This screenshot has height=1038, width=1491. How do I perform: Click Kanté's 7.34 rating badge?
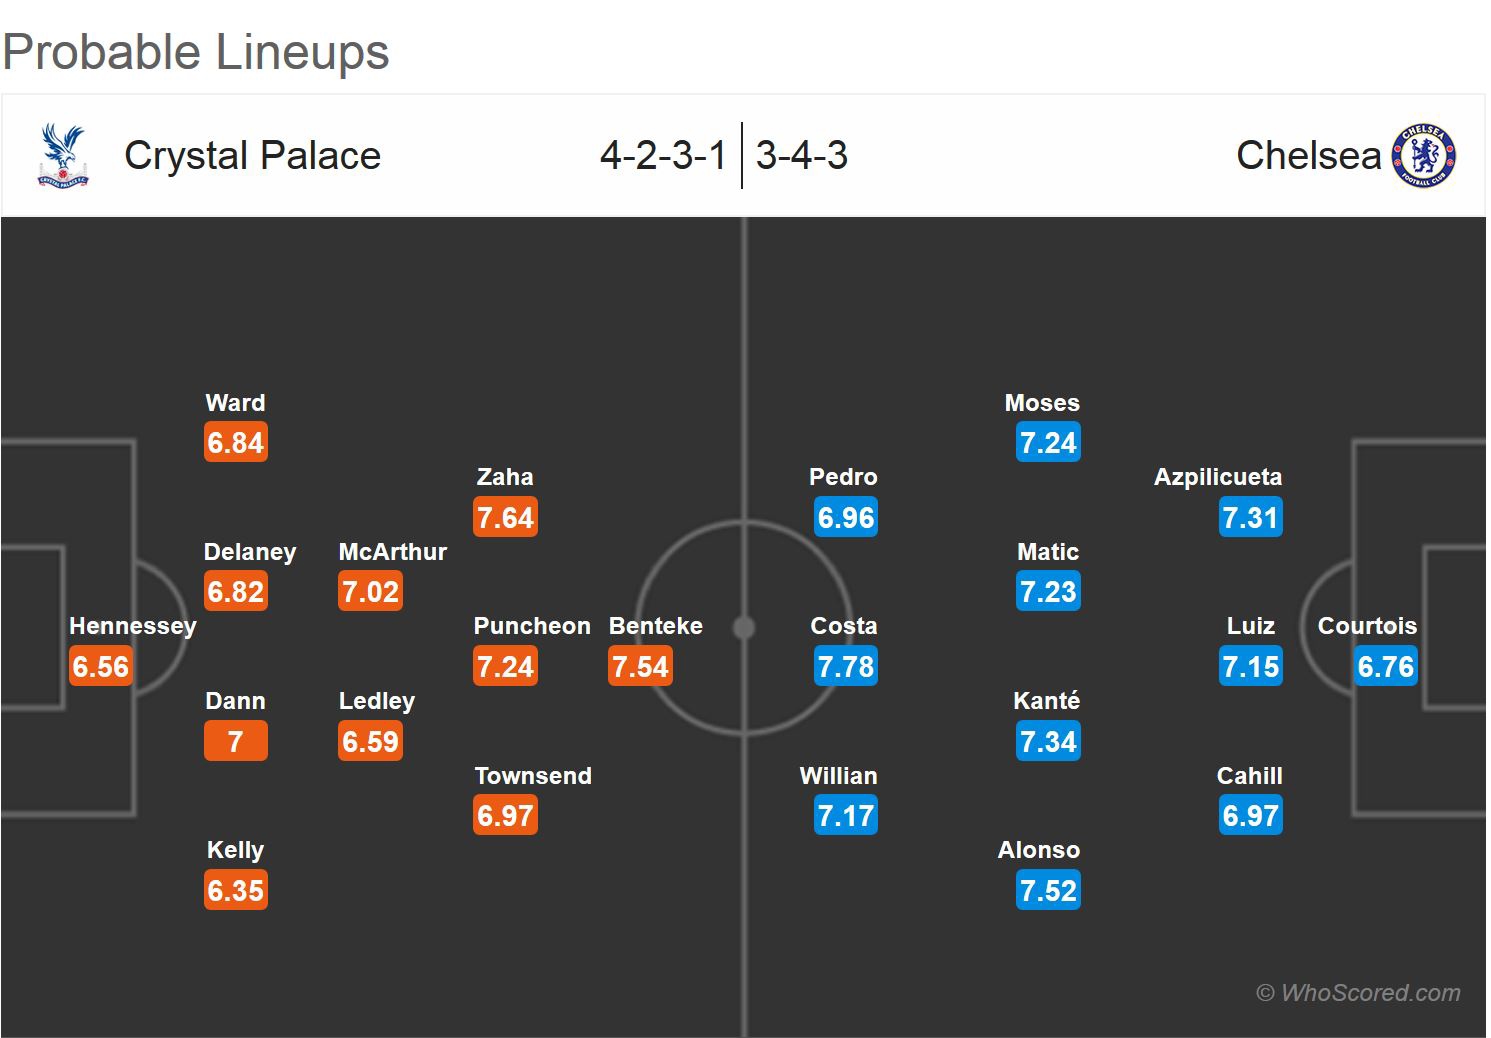coord(1048,742)
